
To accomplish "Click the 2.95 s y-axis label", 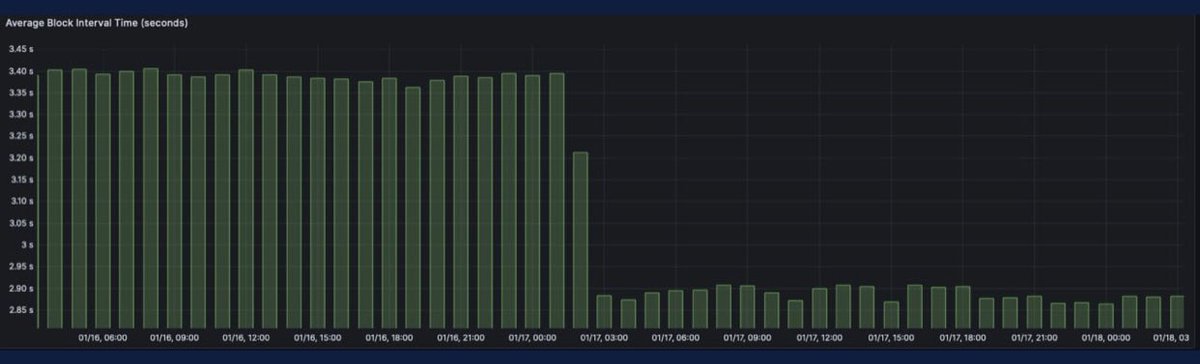I will (21, 266).
